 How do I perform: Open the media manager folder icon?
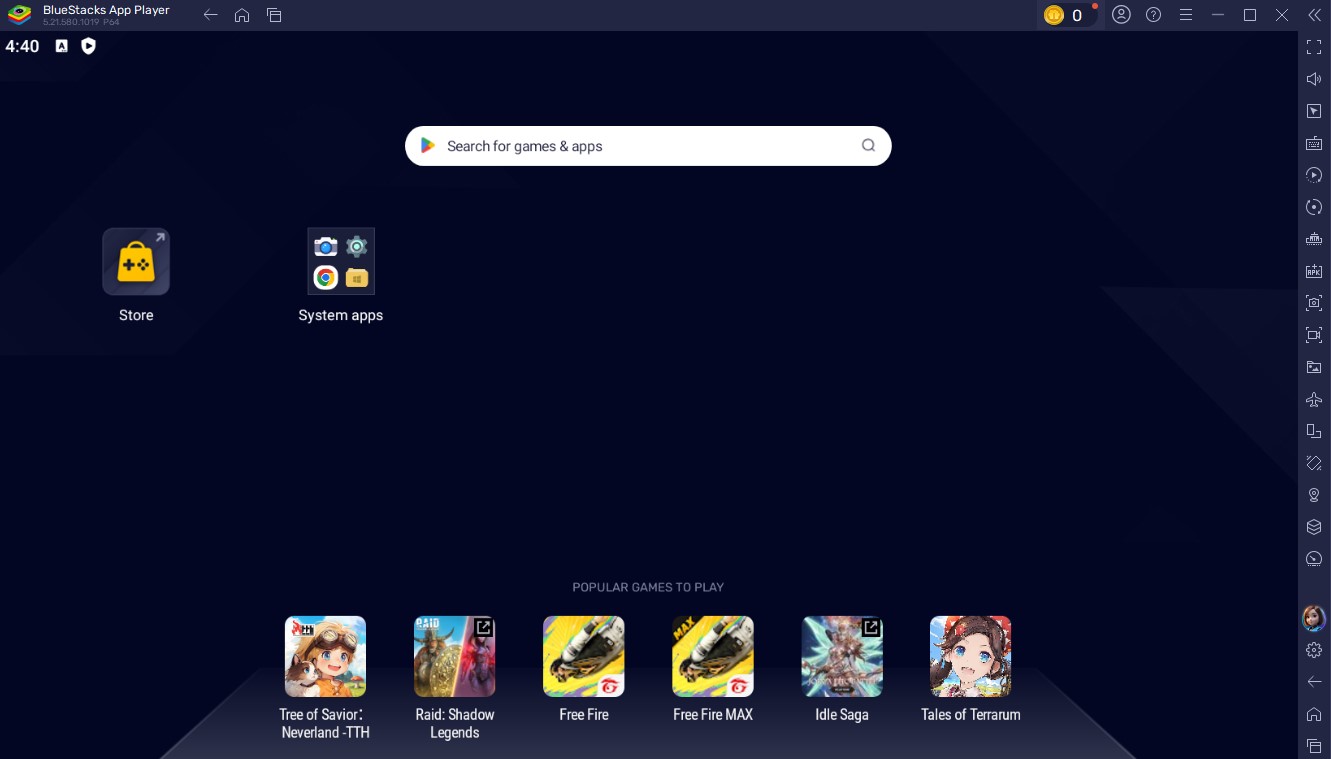coord(1314,367)
